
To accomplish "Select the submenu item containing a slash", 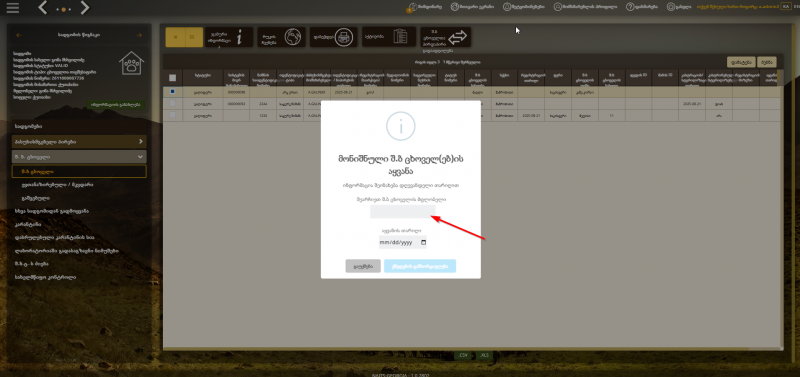I will point(57,185).
